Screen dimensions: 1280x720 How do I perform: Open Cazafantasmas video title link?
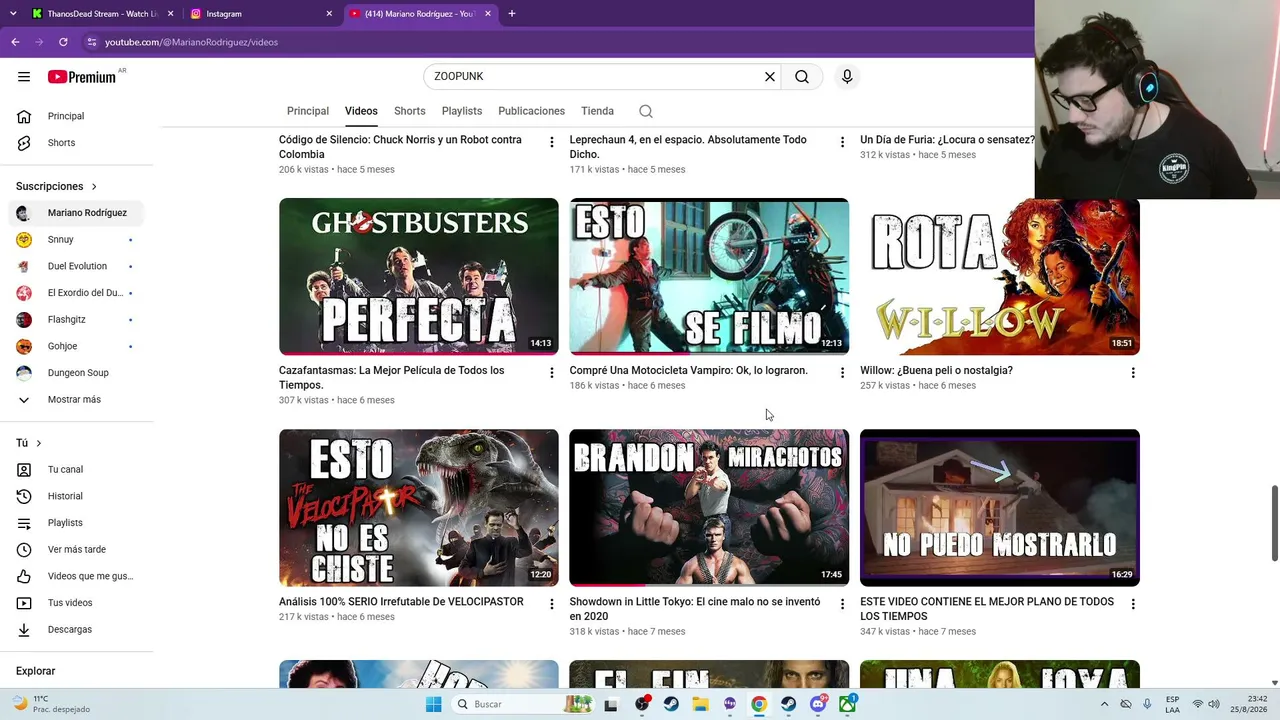tap(392, 378)
